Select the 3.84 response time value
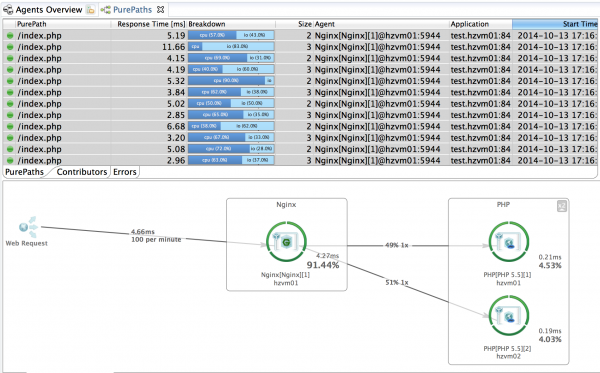The width and height of the screenshot is (600, 373). (x=176, y=93)
